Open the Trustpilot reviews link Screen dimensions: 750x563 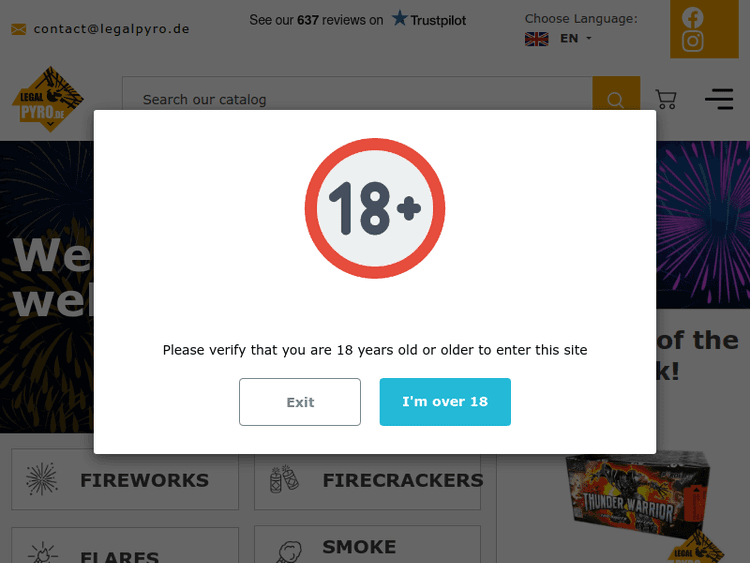tap(357, 20)
